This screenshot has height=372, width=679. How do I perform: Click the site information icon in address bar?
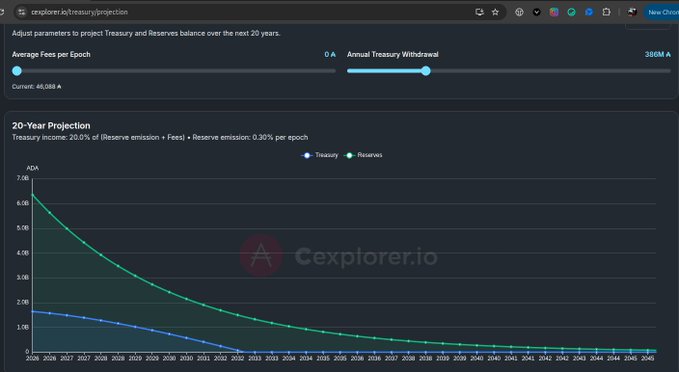pos(22,12)
